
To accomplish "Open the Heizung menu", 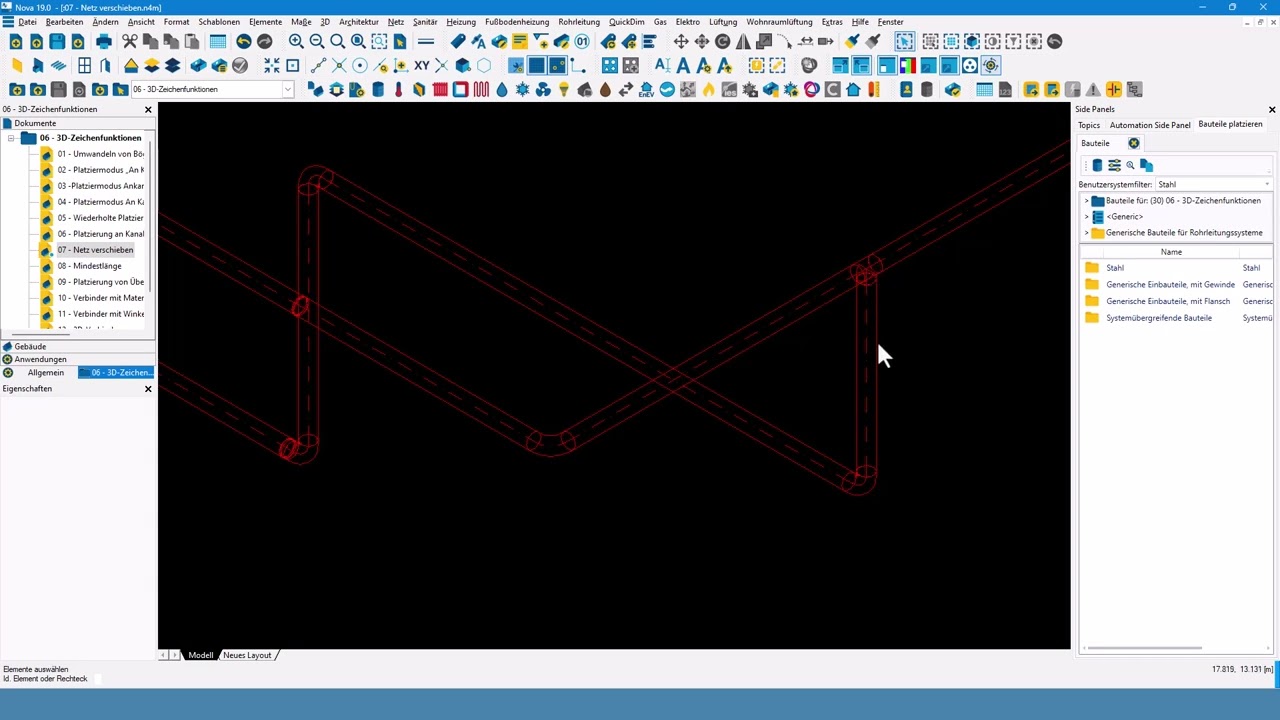I will (461, 22).
